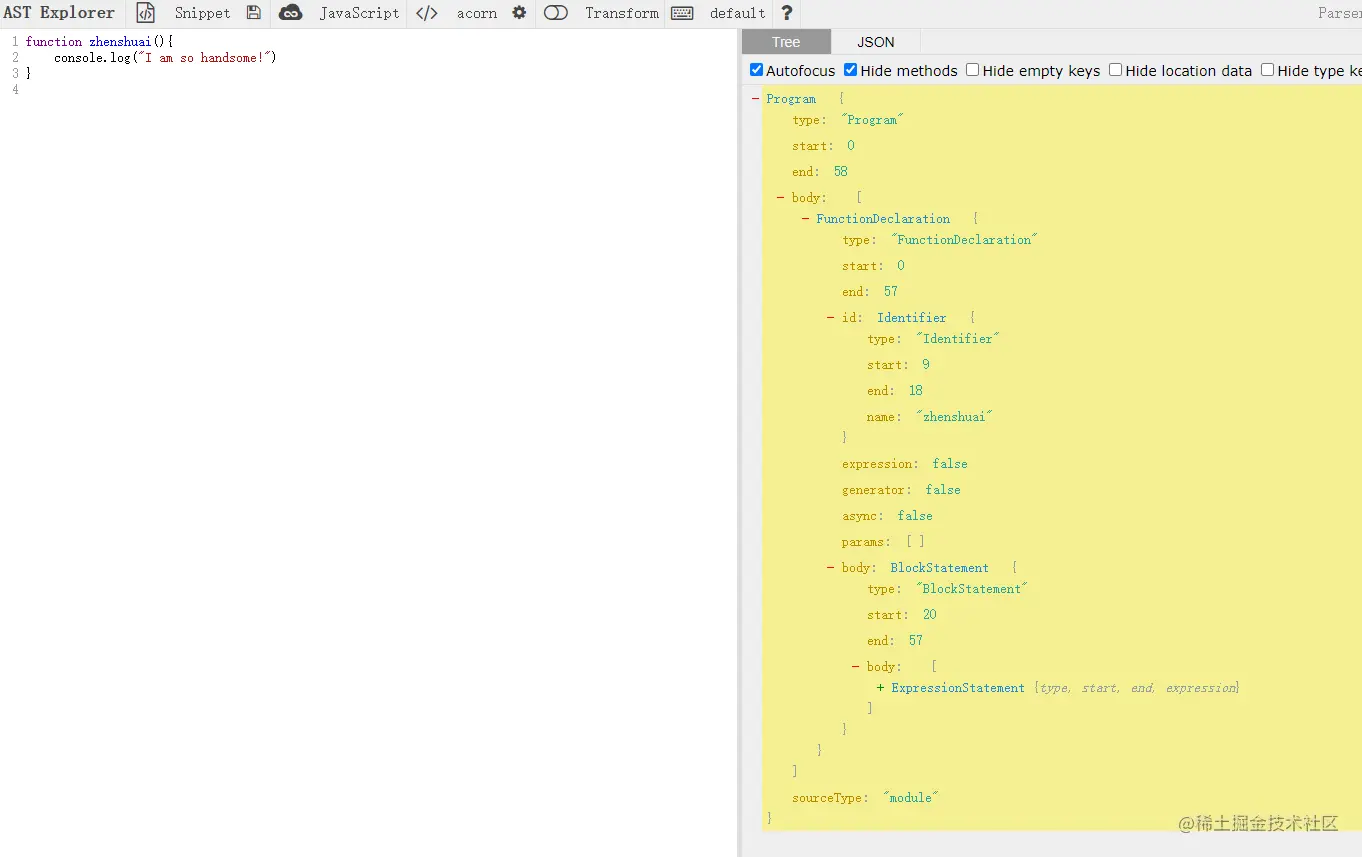1362x857 pixels.
Task: Click the 'expression: false' row
Action: click(x=905, y=464)
